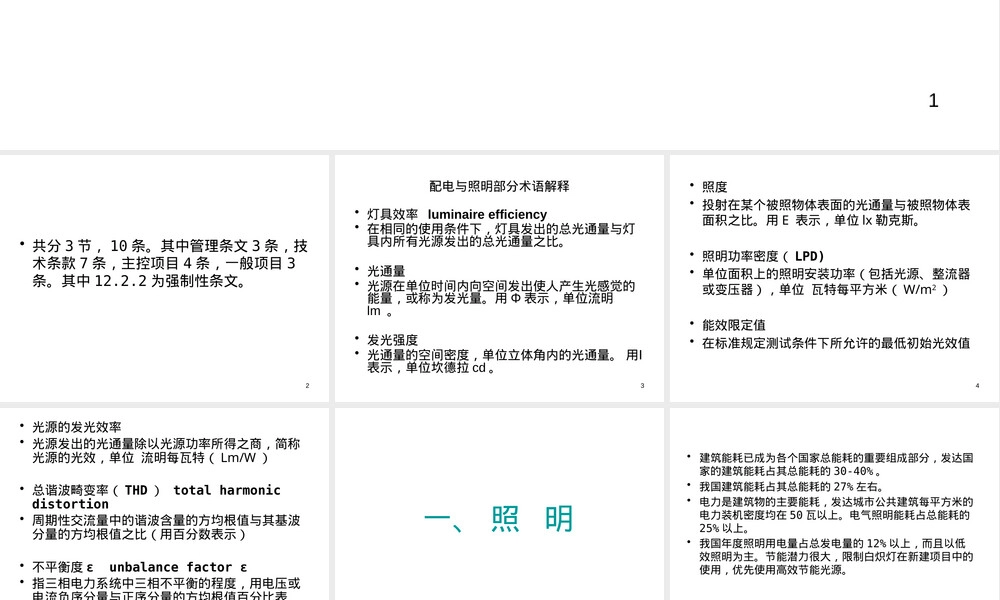Select the '光通量' bullet heading
Image resolution: width=1000 pixels, height=600 pixels.
point(386,271)
